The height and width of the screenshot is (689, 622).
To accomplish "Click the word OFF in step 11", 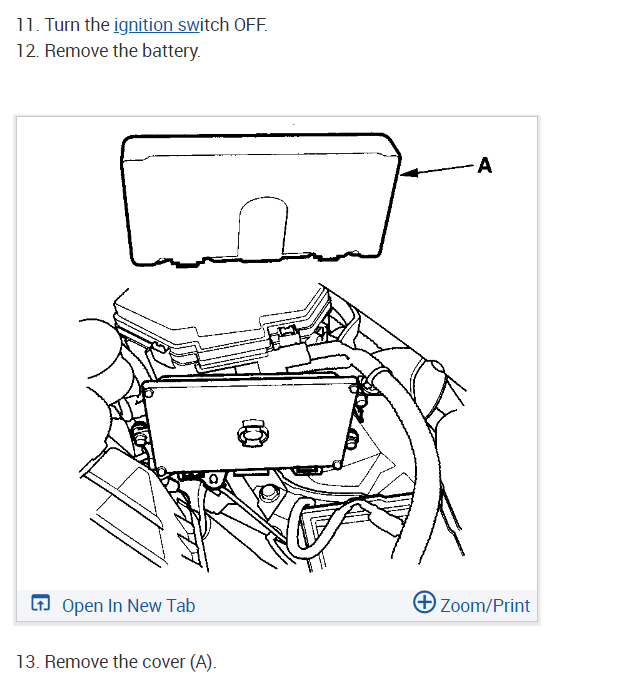I will click(250, 25).
